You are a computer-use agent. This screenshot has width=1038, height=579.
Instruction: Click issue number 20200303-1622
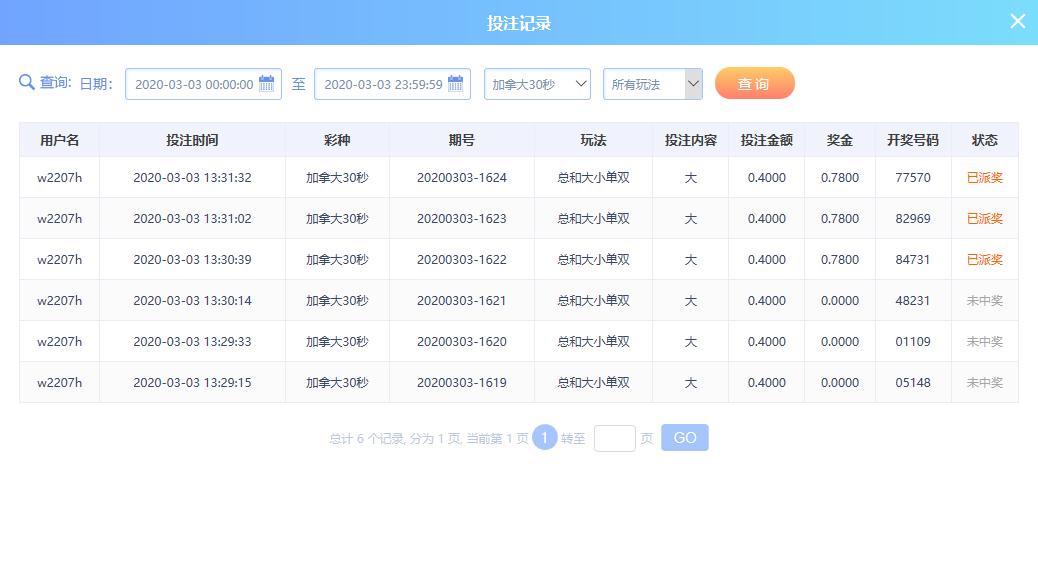(461, 259)
